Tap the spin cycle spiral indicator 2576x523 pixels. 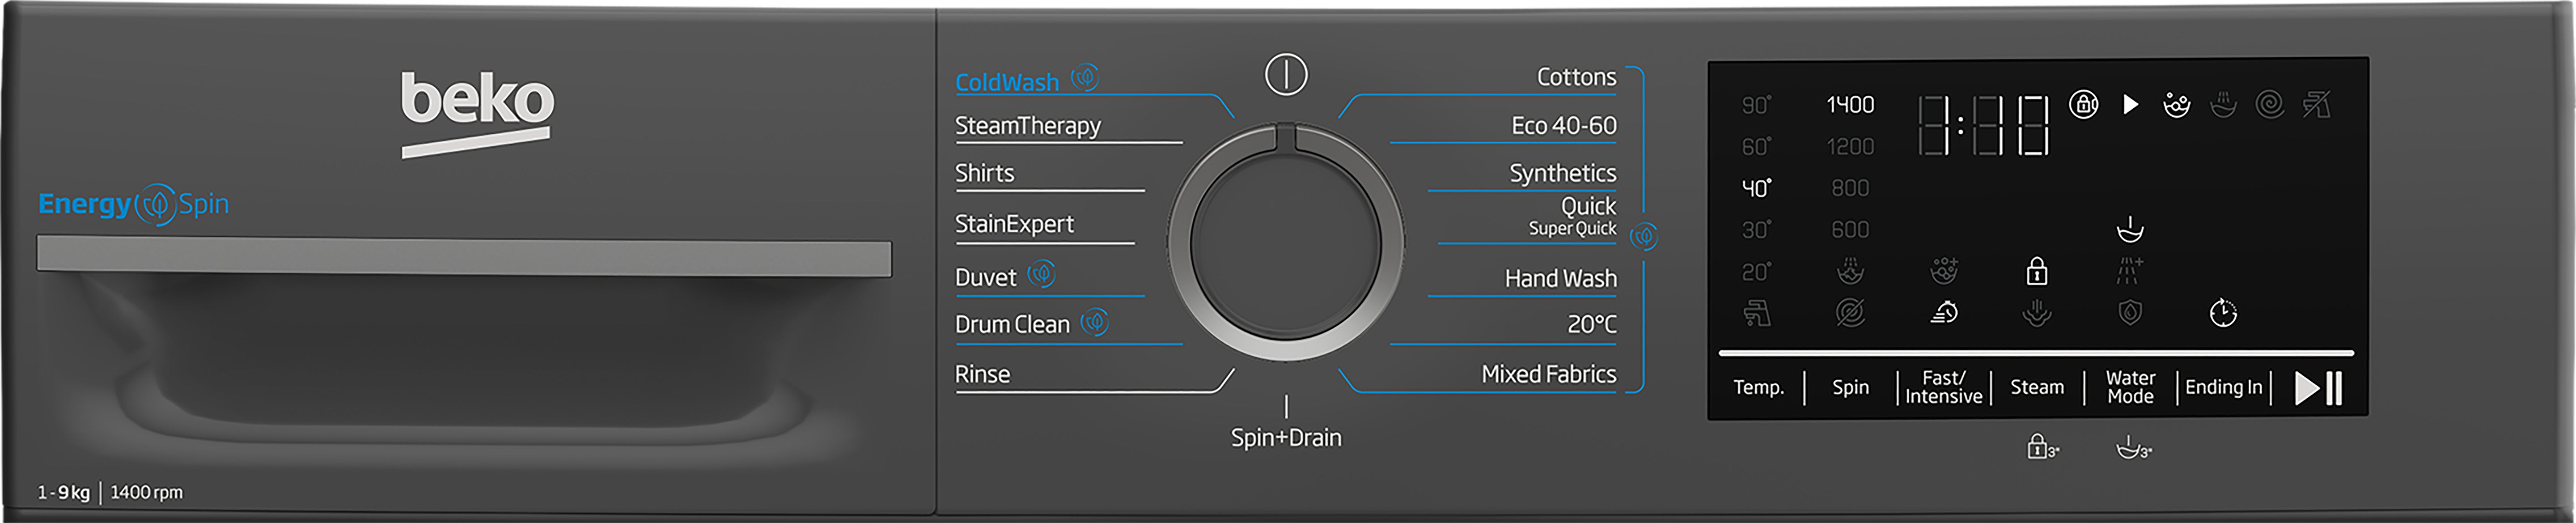pos(2269,104)
